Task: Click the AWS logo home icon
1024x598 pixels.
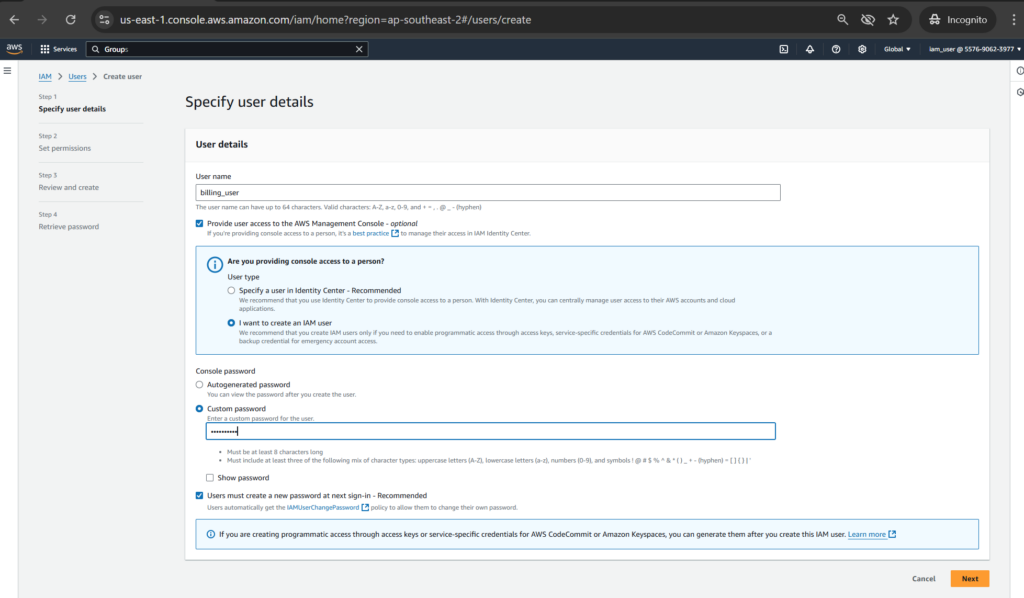Action: (14, 48)
